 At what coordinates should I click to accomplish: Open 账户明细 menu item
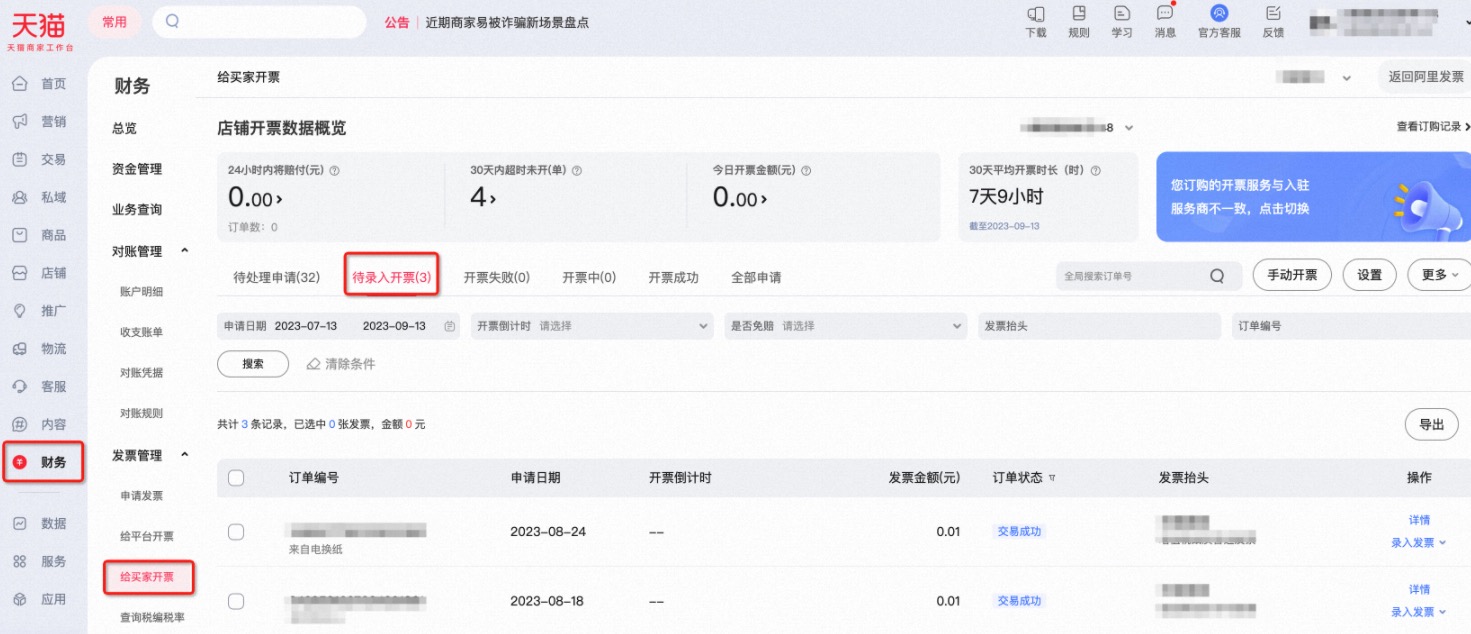[x=141, y=292]
